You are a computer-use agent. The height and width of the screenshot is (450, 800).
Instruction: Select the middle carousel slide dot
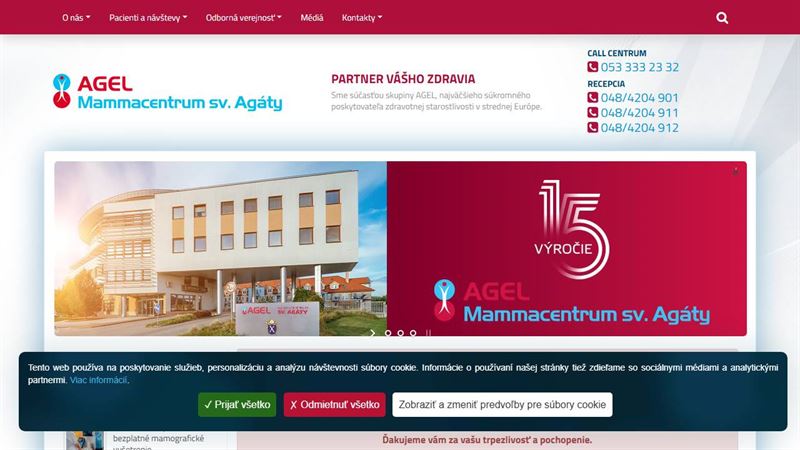(x=401, y=333)
